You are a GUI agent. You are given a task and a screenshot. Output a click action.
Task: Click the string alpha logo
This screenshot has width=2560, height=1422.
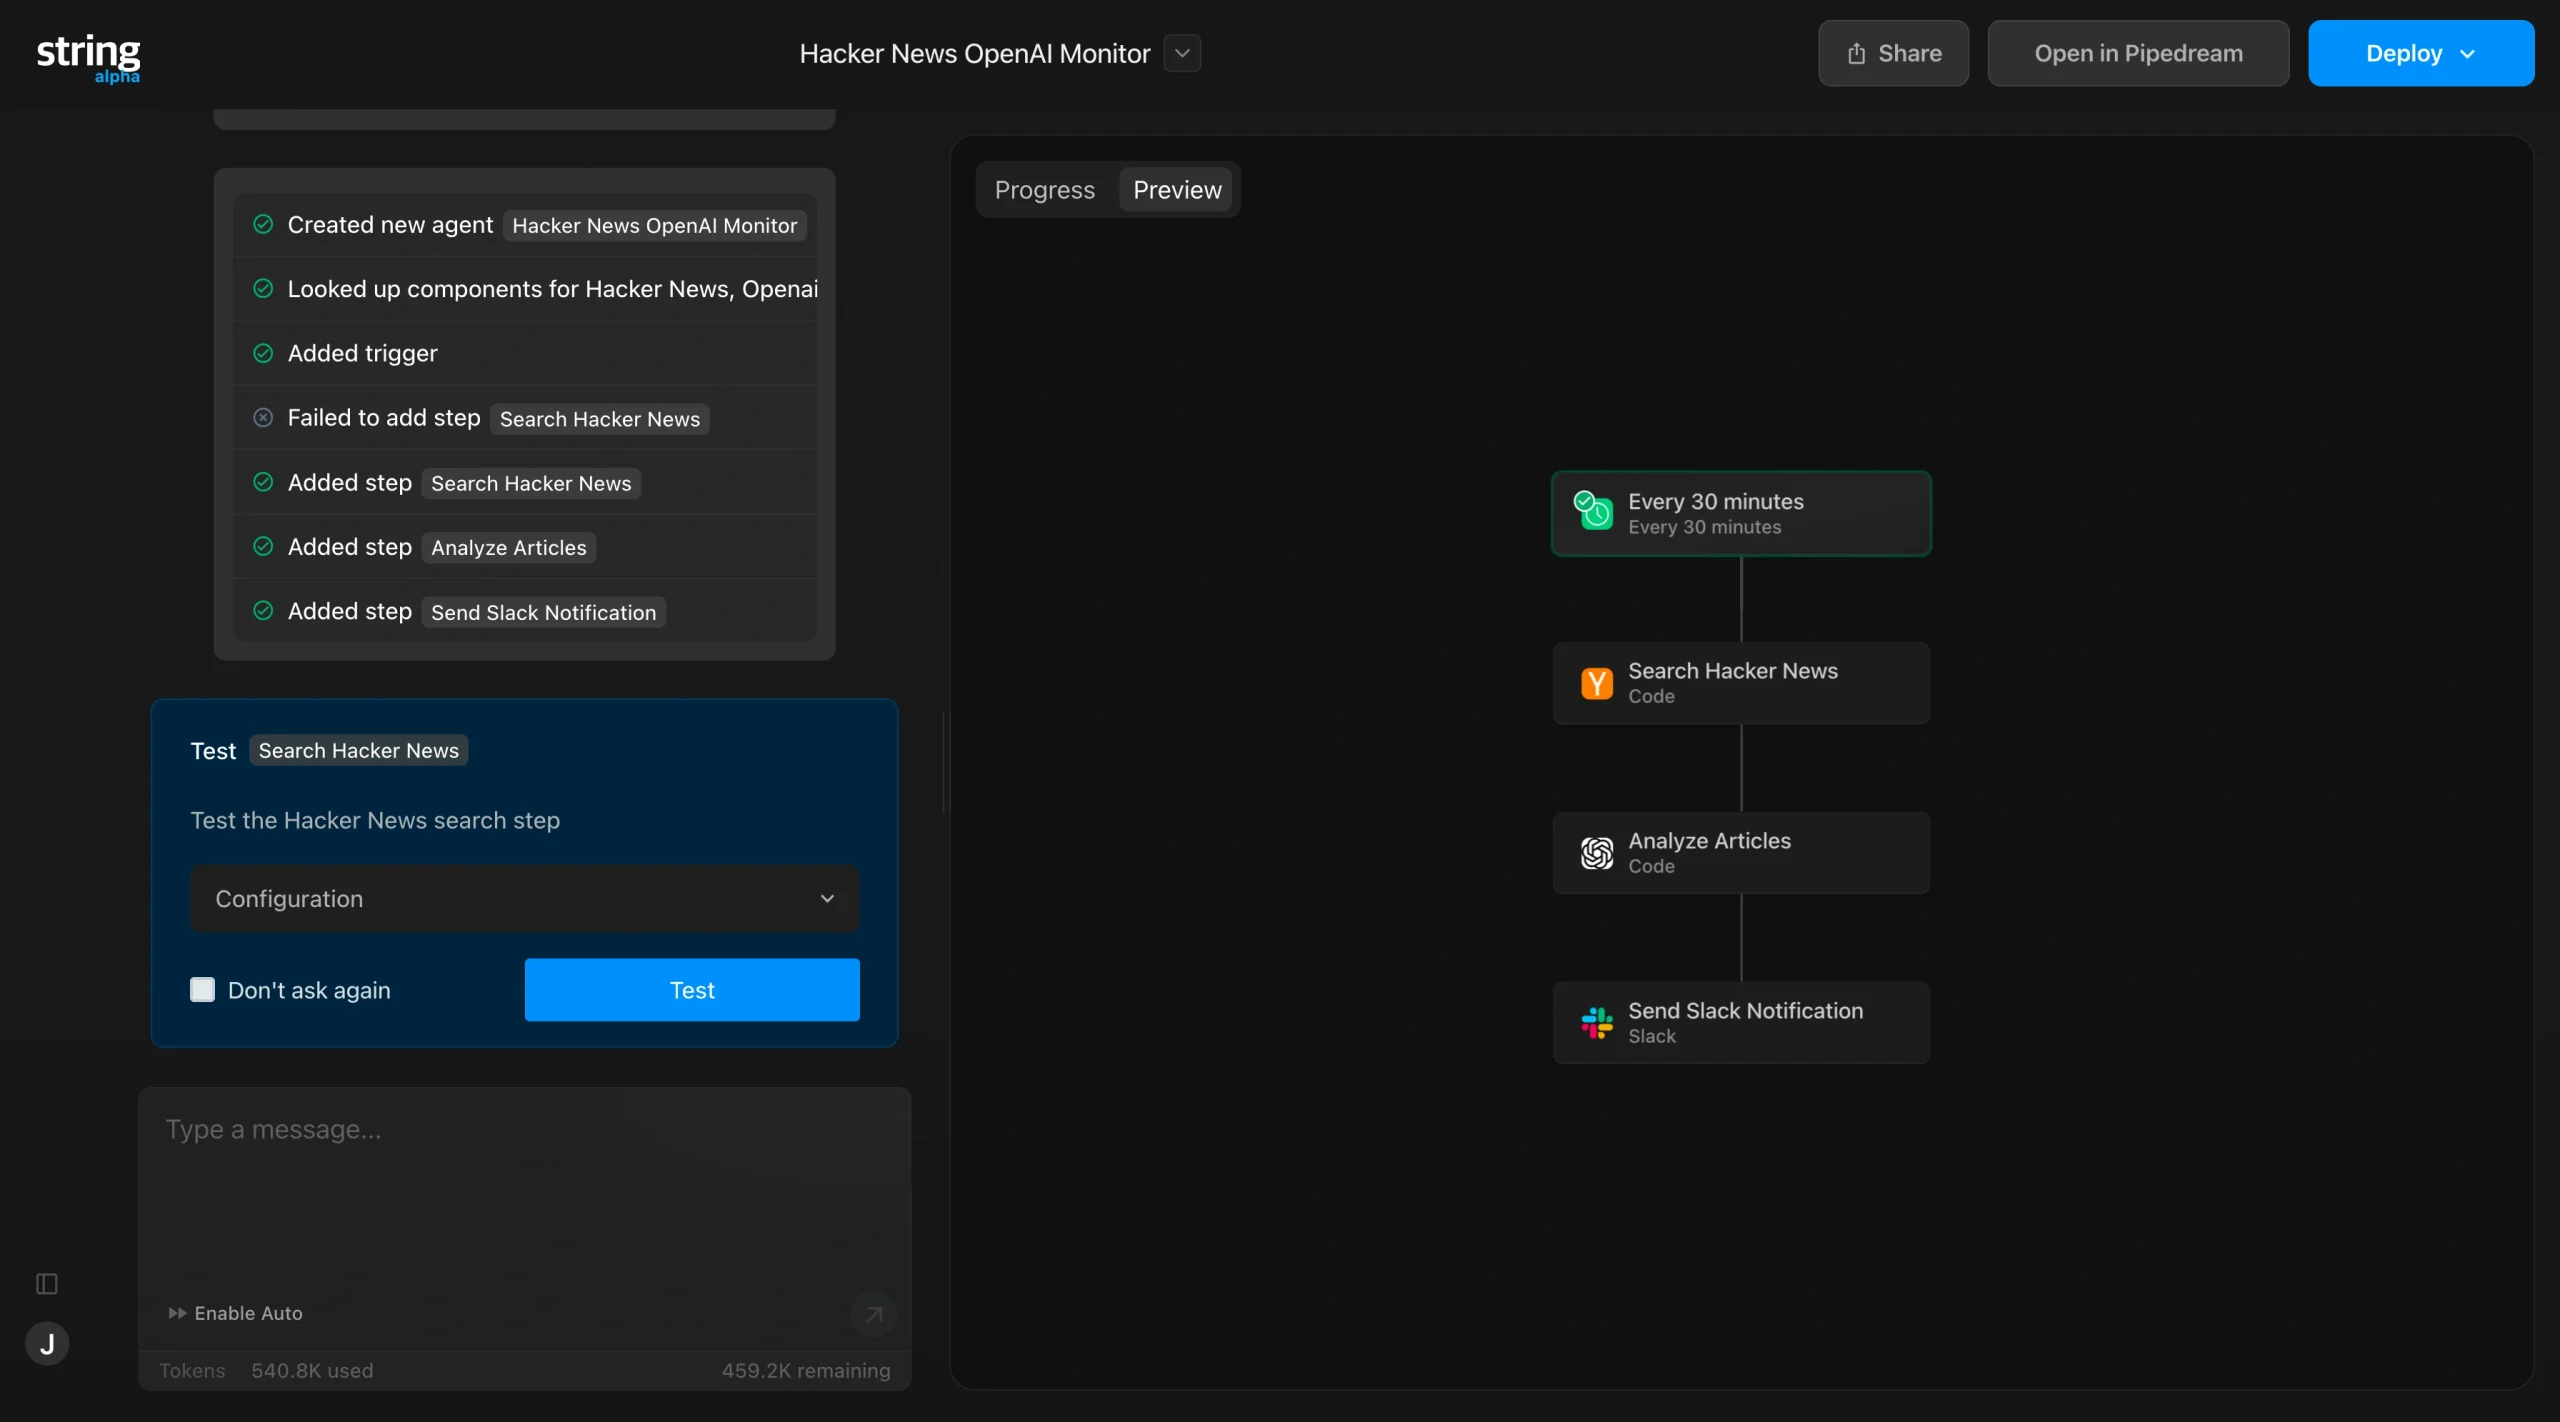point(87,57)
